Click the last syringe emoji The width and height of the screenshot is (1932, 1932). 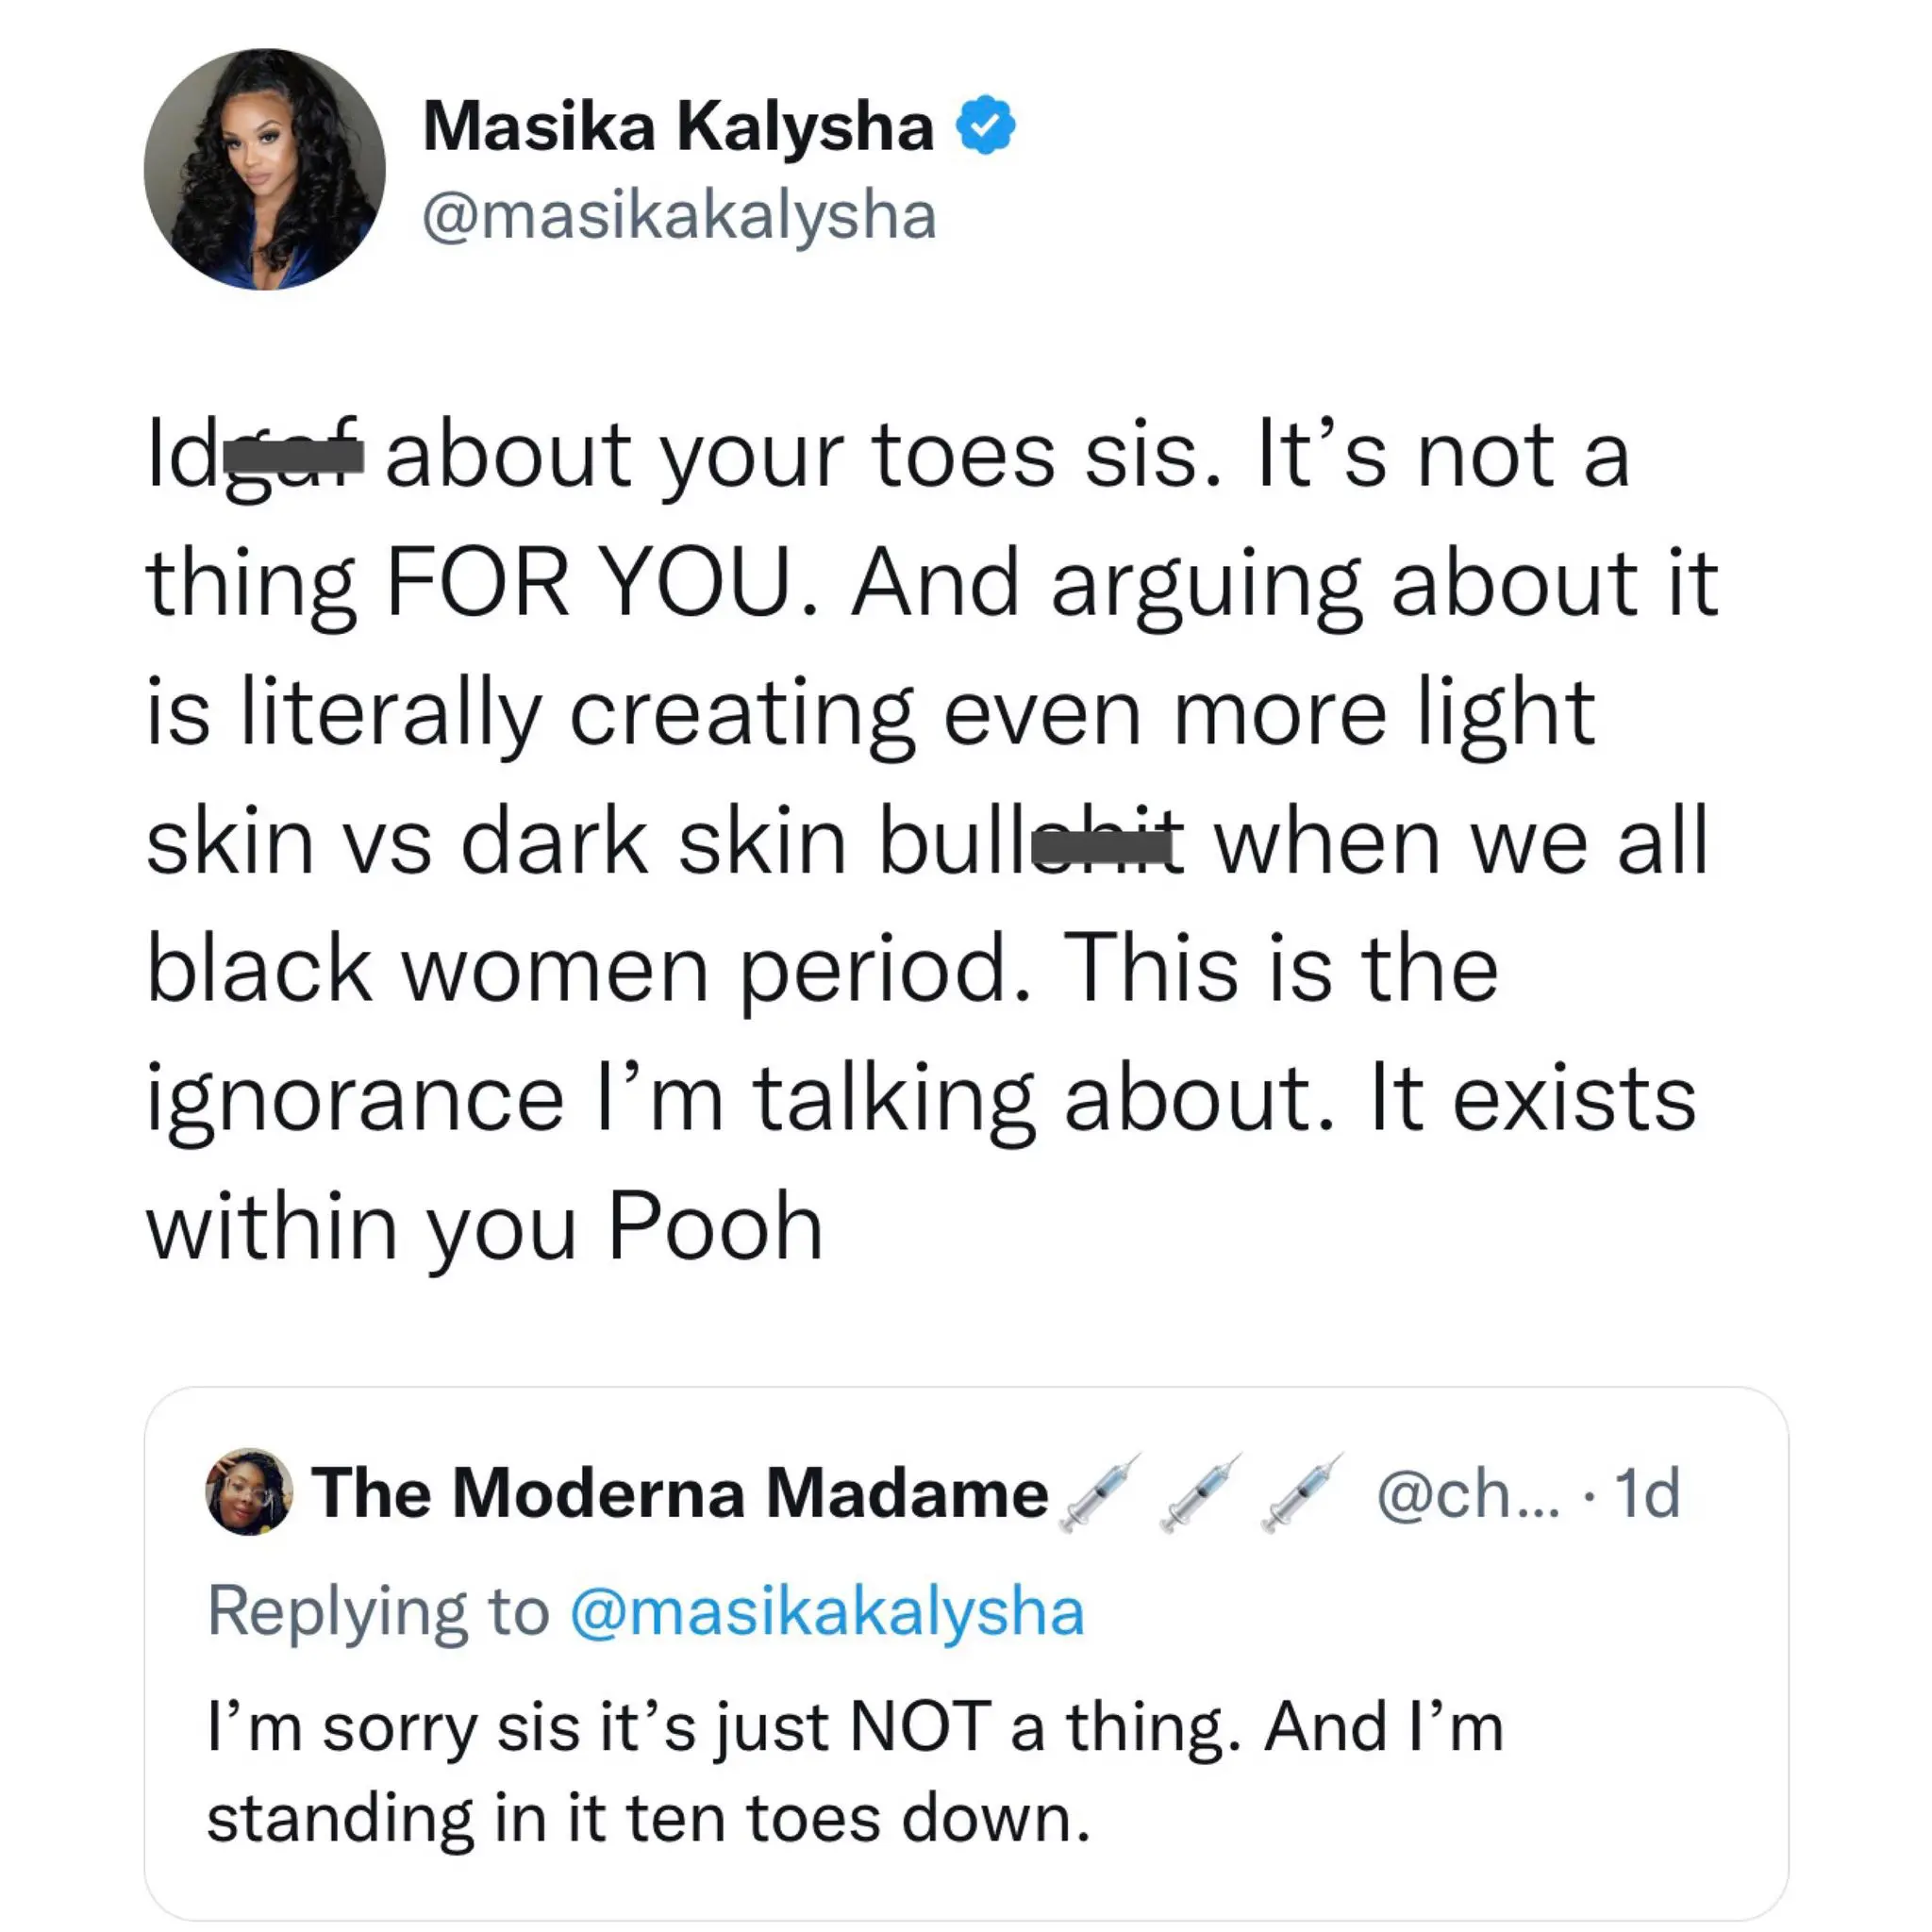pos(1302,1493)
